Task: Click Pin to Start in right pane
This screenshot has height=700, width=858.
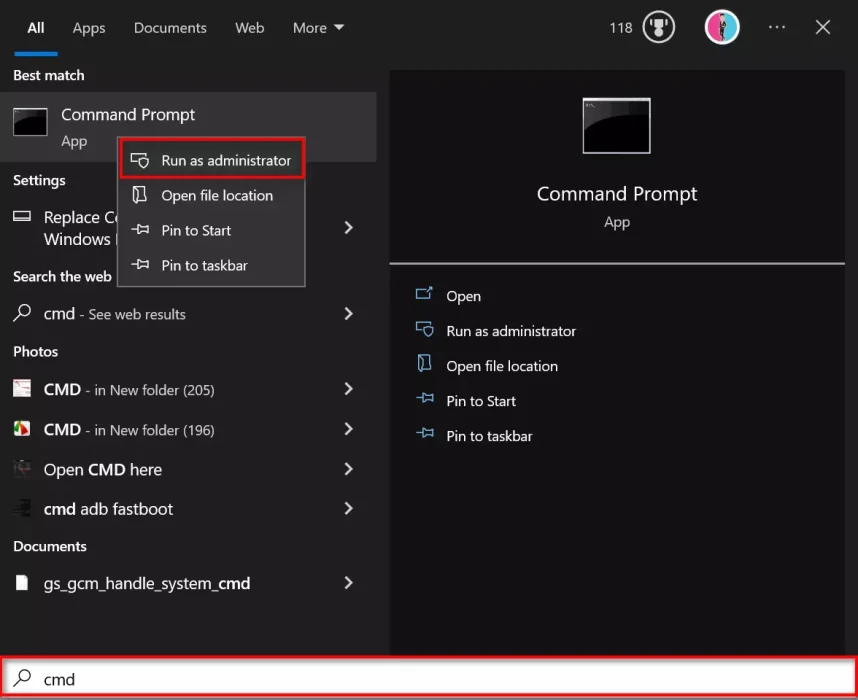Action: click(481, 401)
